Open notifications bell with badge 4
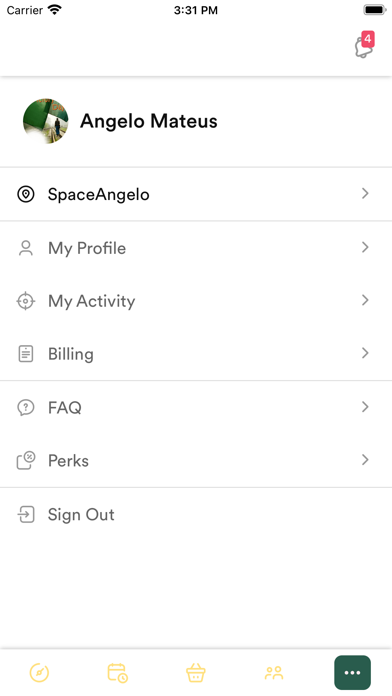392x696 pixels. (364, 45)
